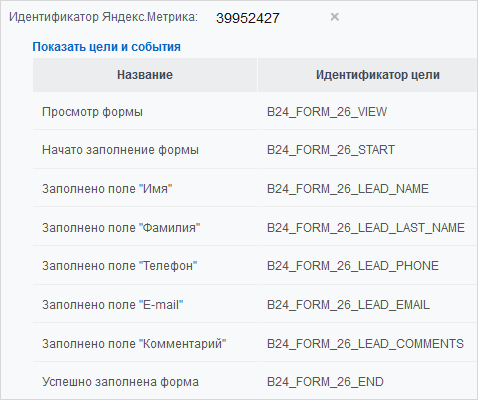Select the goal ID B24_FORM_26_END

[x=325, y=382]
